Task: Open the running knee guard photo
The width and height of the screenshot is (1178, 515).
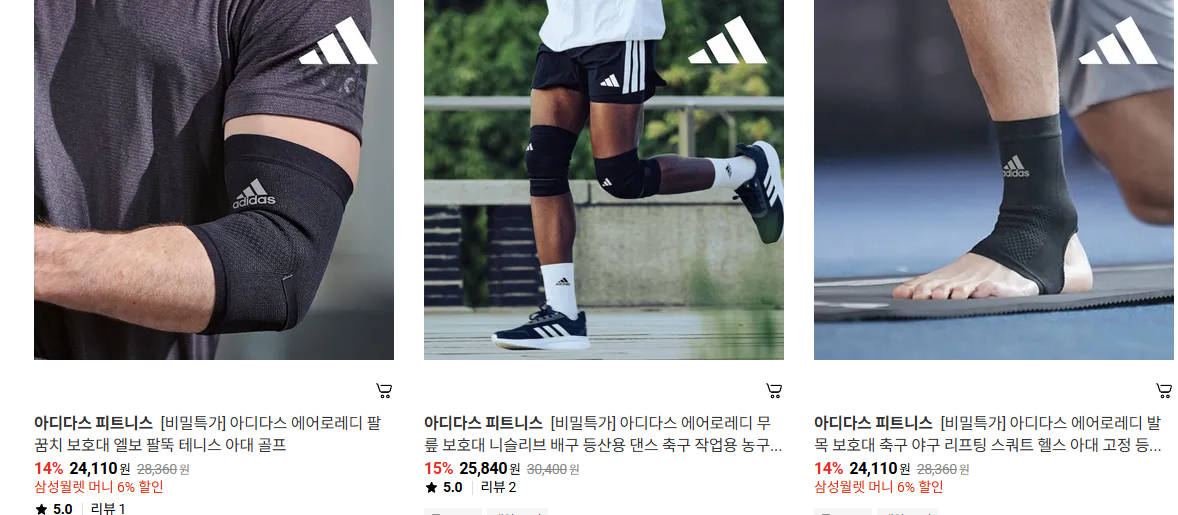Action: (x=604, y=179)
